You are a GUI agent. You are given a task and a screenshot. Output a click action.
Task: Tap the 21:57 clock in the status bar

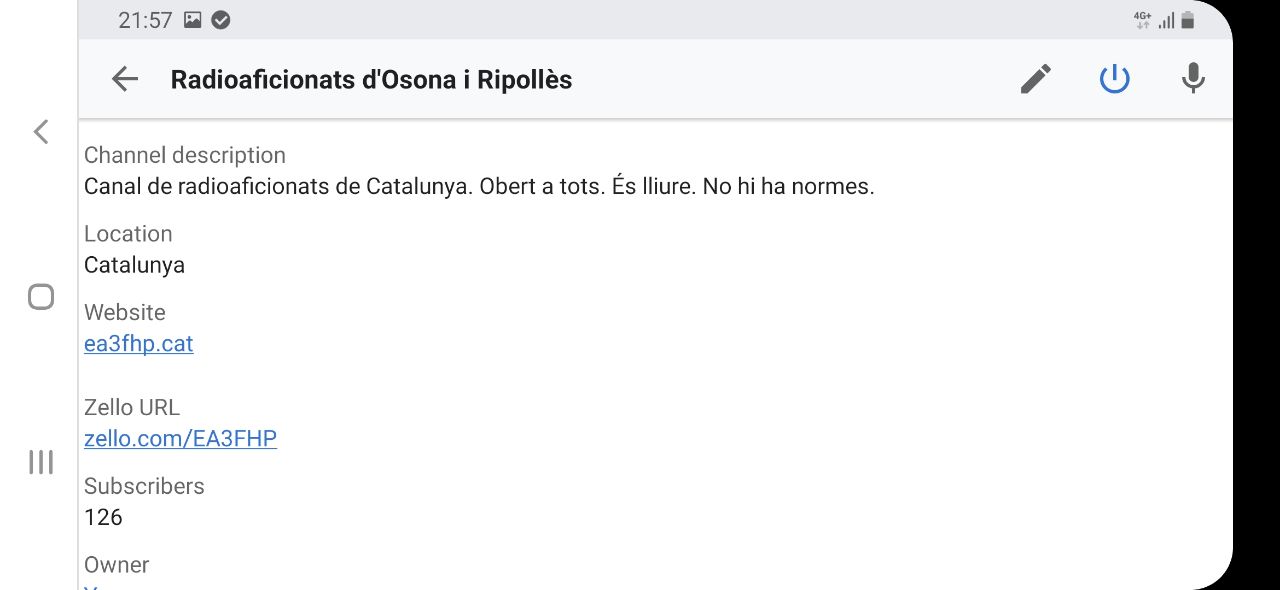coord(145,20)
